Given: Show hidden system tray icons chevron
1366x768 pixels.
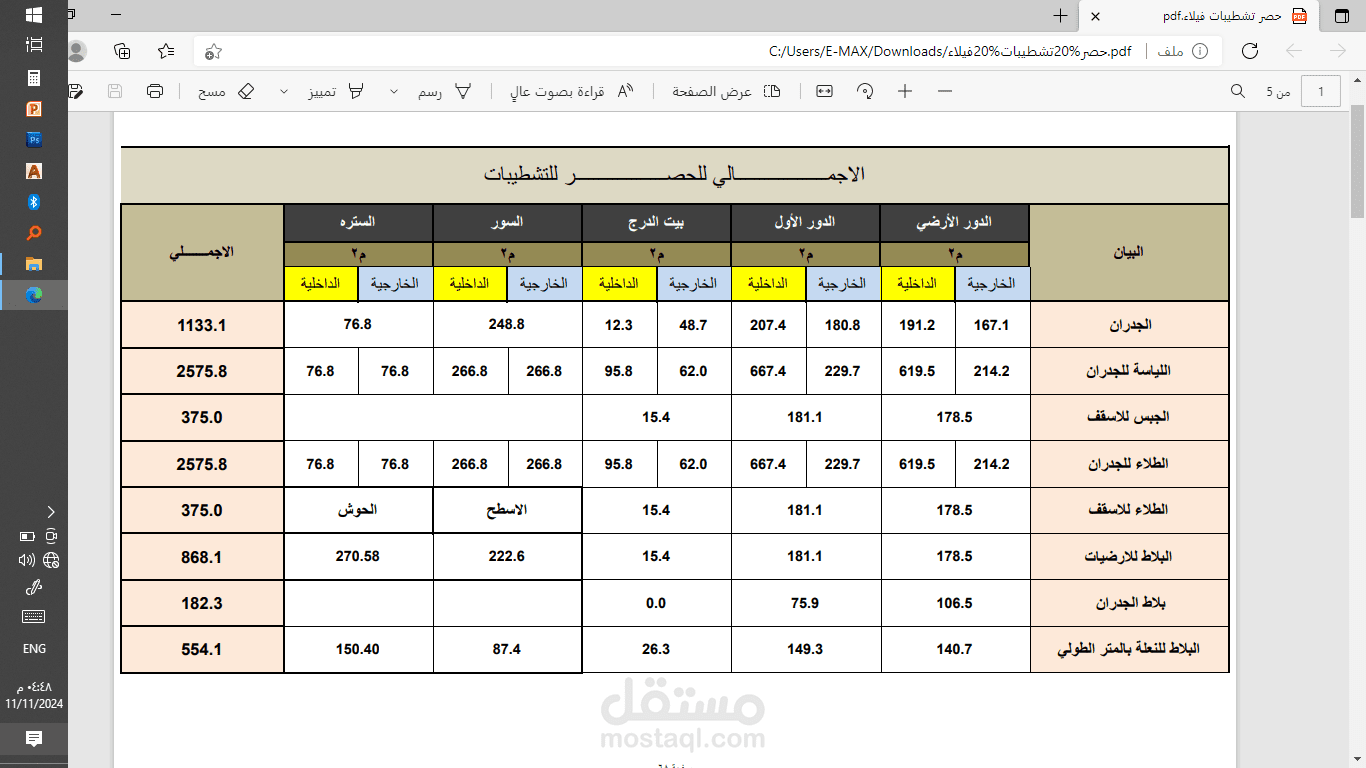Looking at the screenshot, I should (51, 511).
